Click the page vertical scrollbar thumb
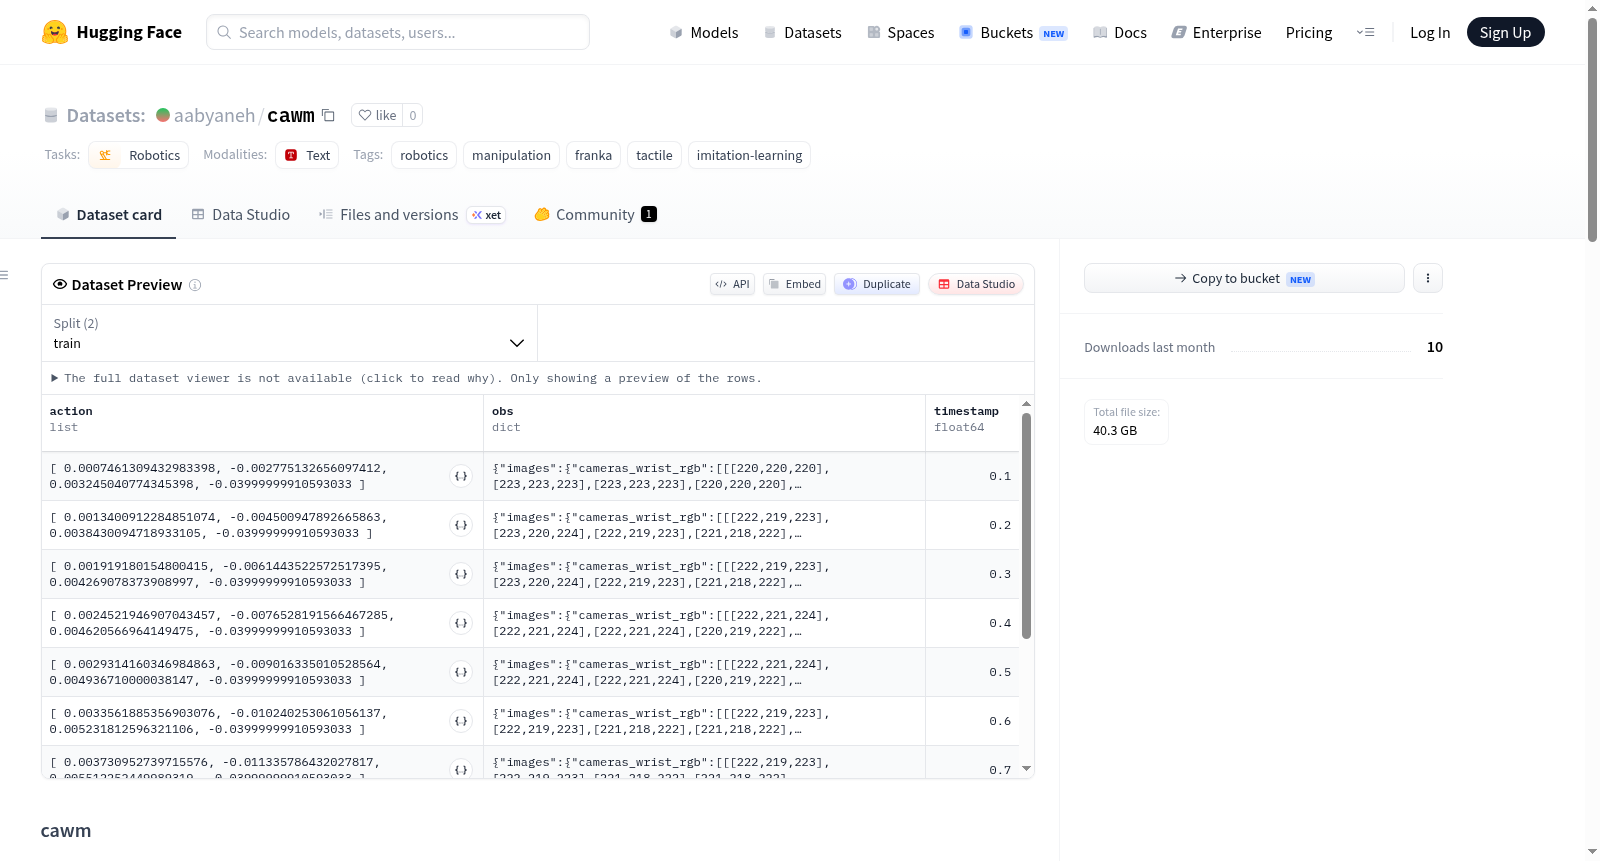 (1592, 130)
